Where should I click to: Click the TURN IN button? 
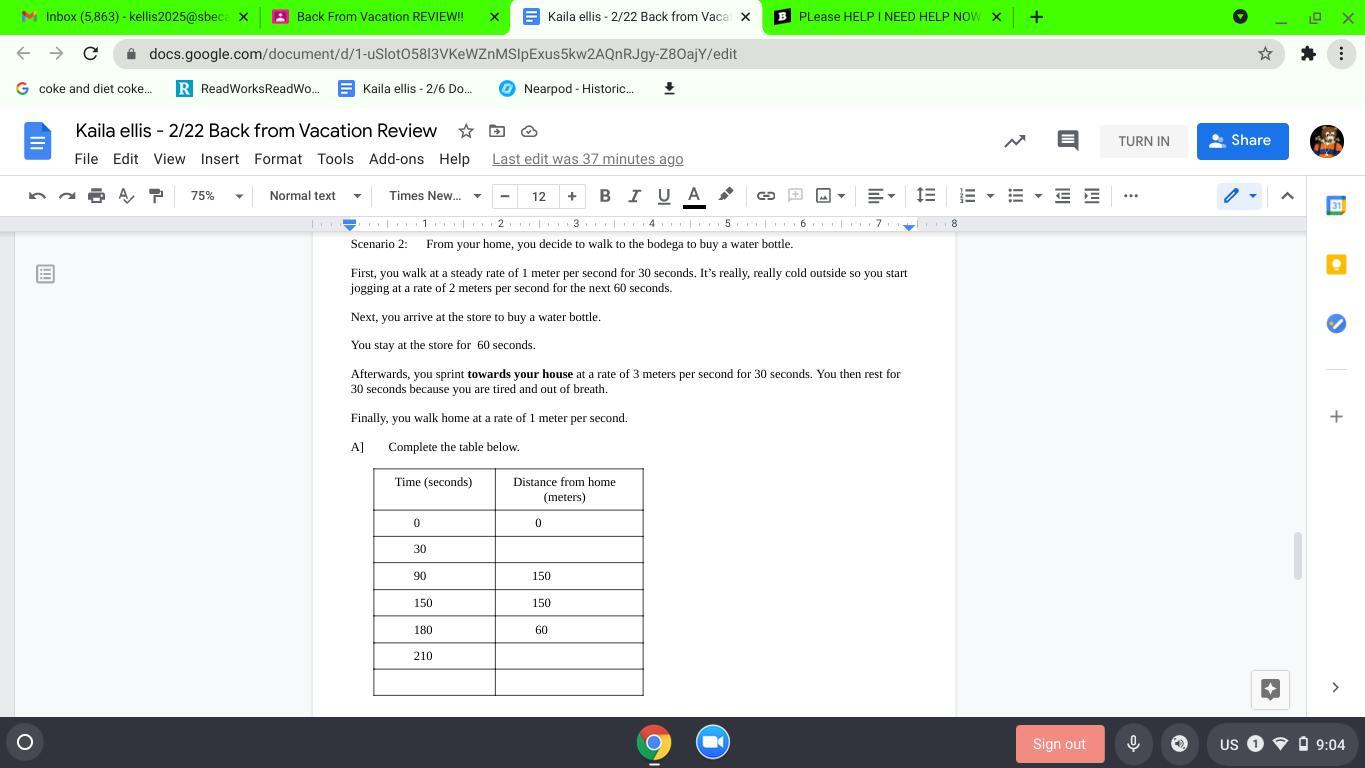1144,141
